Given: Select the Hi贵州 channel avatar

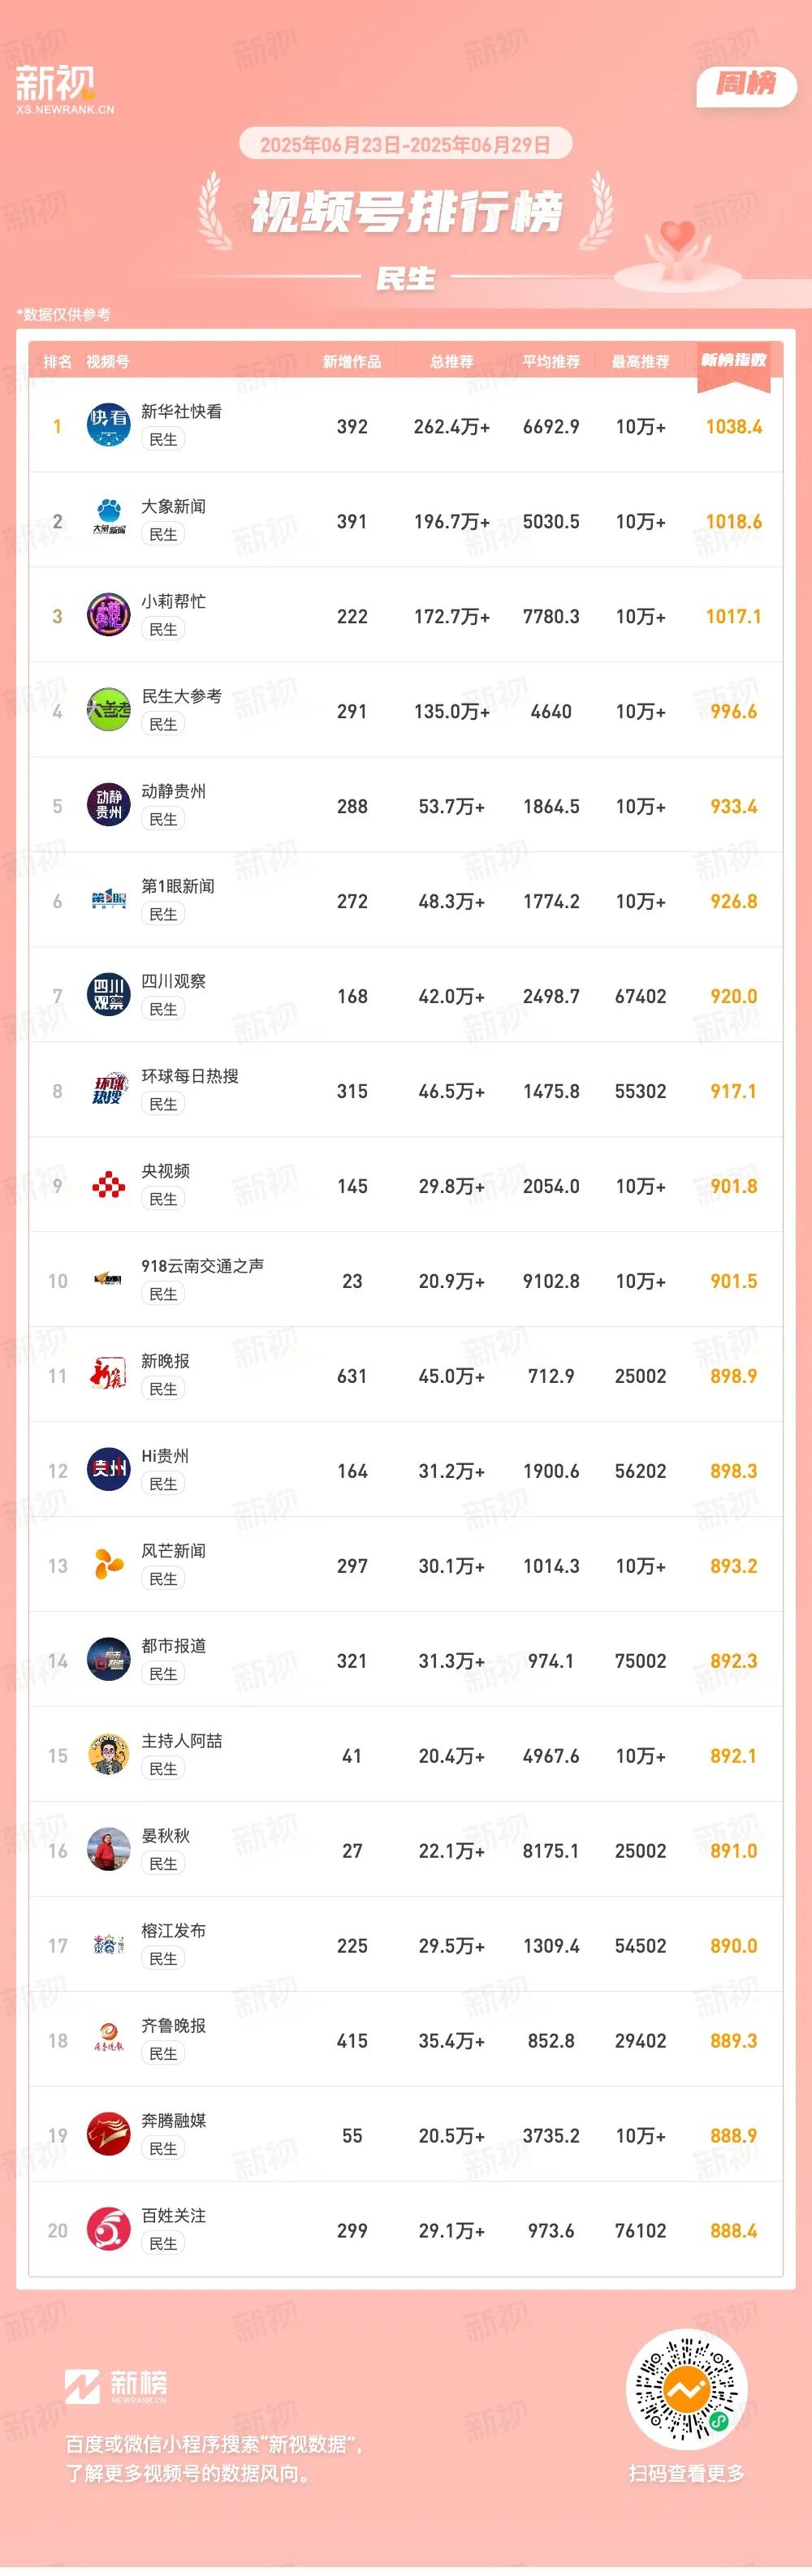Looking at the screenshot, I should click(x=108, y=1470).
